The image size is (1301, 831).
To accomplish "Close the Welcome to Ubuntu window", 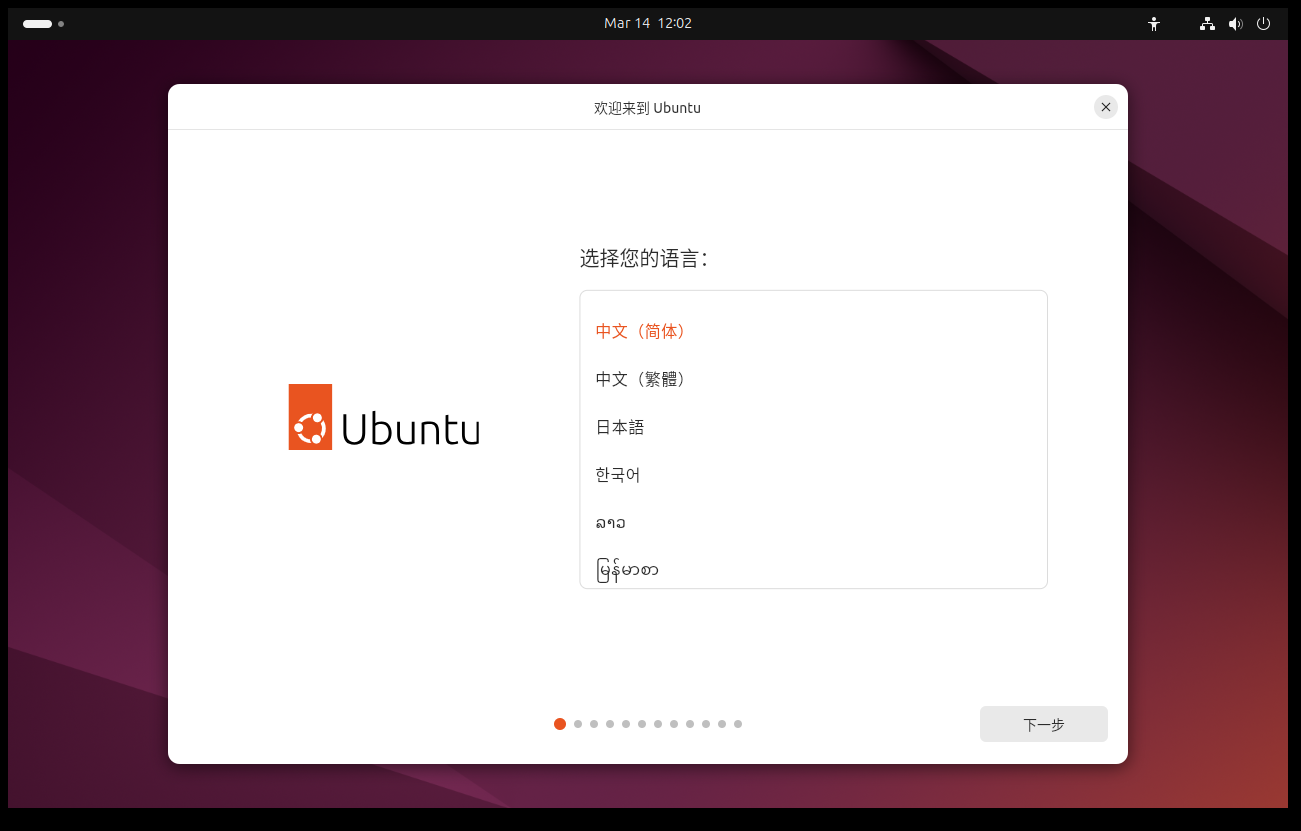I will click(1105, 107).
